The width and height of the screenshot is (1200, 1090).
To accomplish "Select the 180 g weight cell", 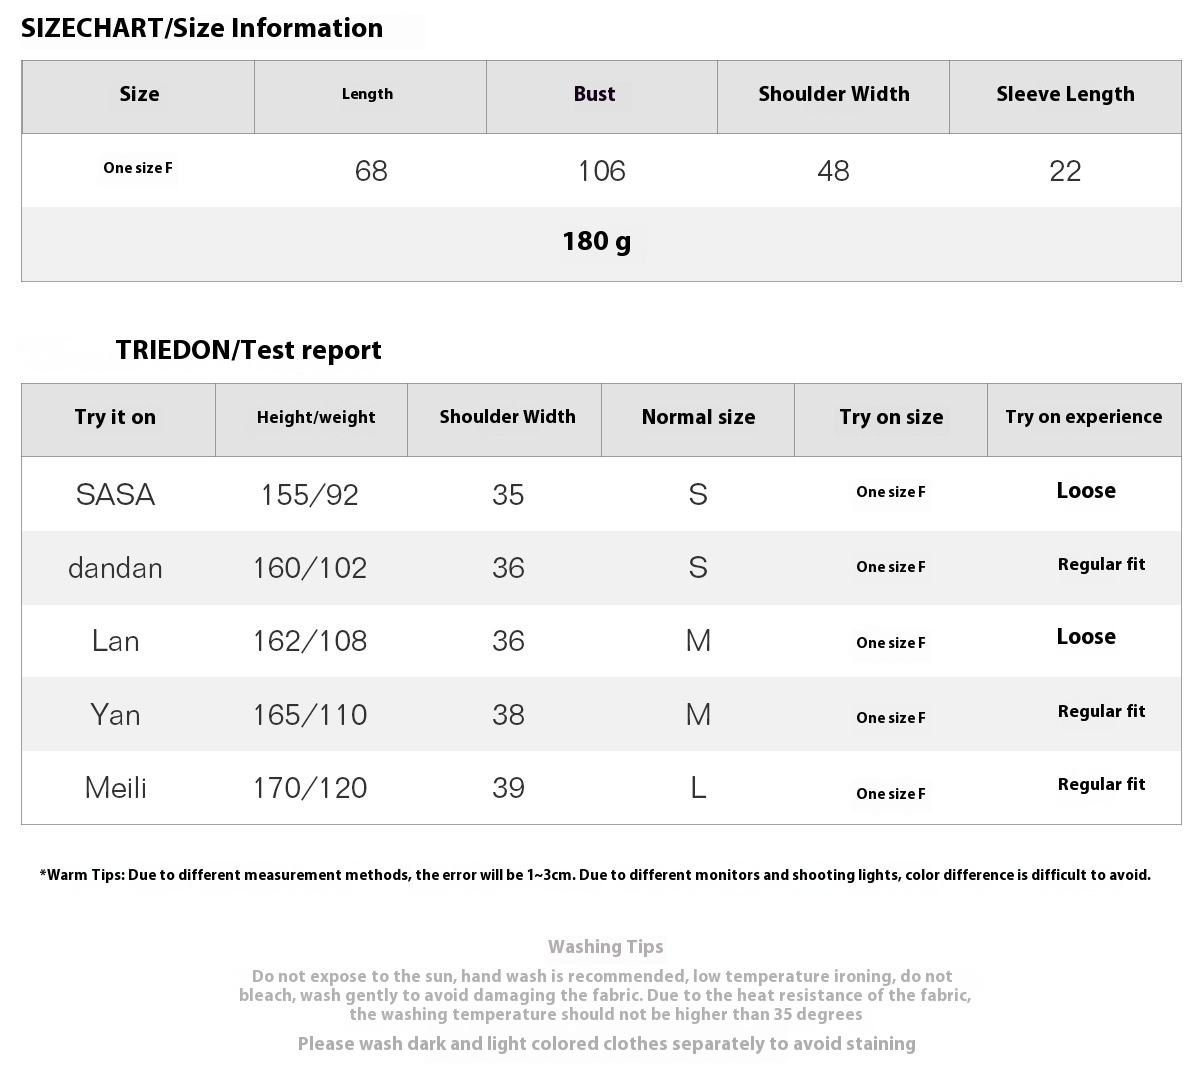I will [x=597, y=242].
